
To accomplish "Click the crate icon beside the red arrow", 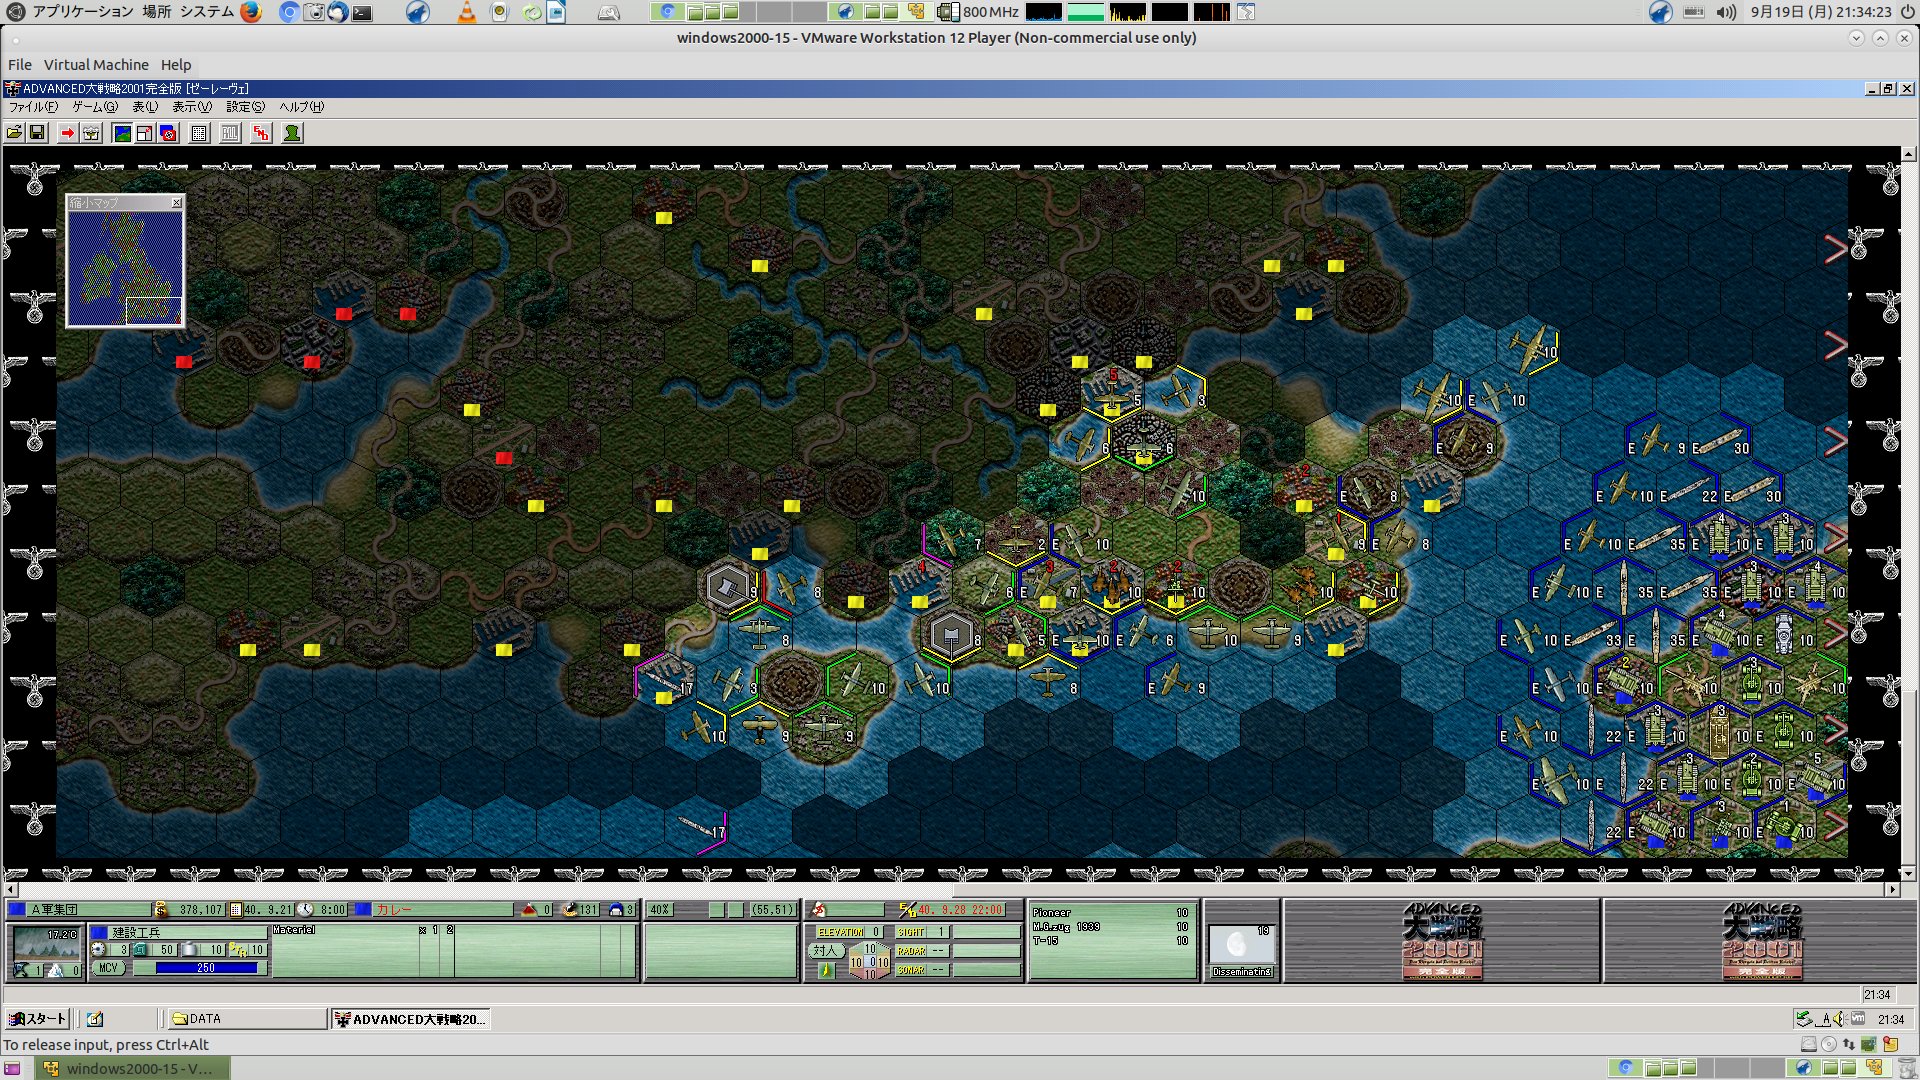I will point(91,133).
